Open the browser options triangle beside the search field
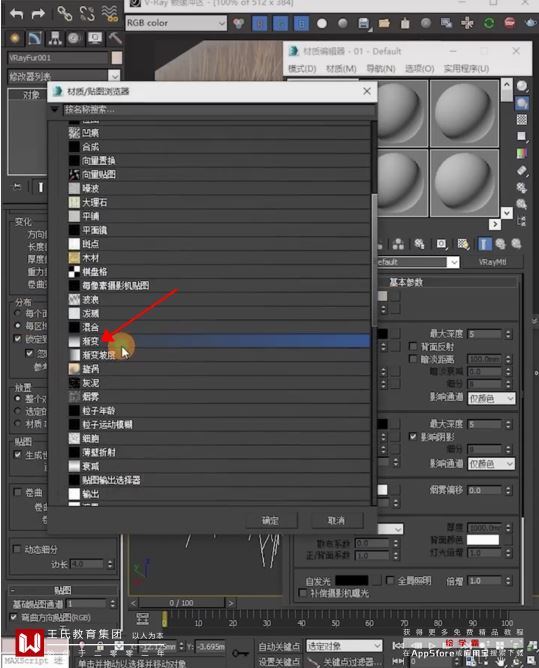Screen dimensions: 539x668 click(55, 110)
